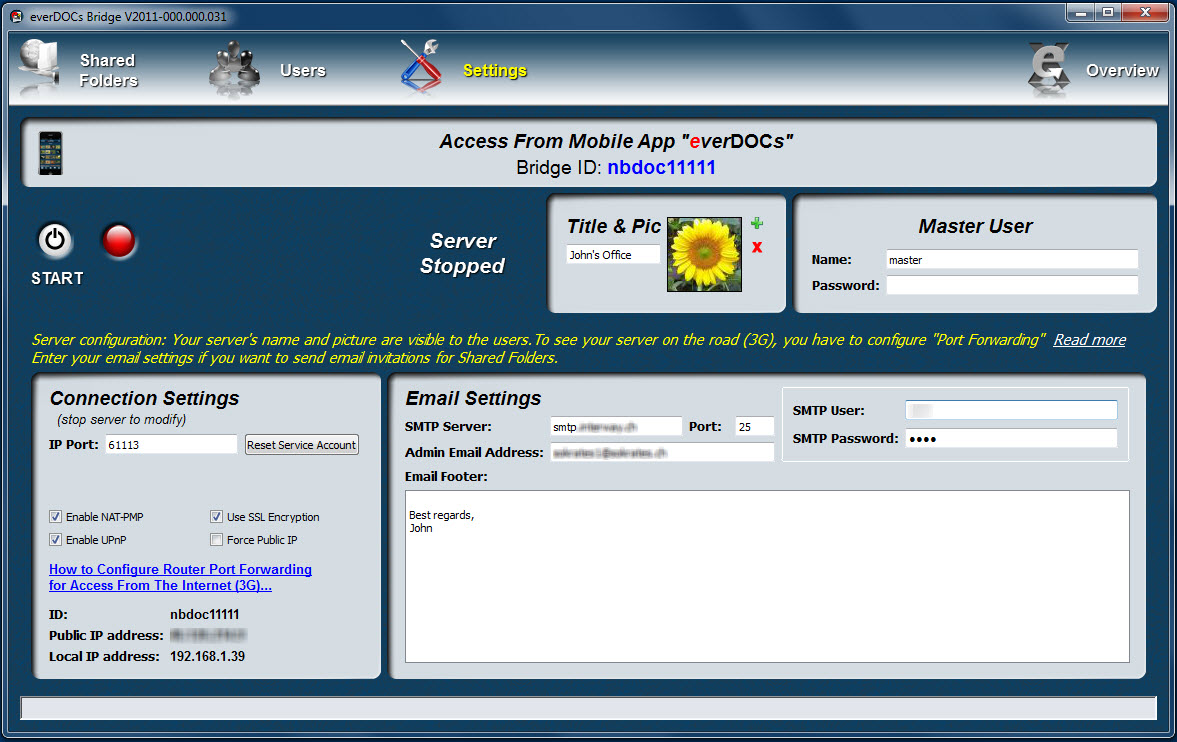The image size is (1177, 742).
Task: Remove the picture with red X icon
Action: click(757, 247)
